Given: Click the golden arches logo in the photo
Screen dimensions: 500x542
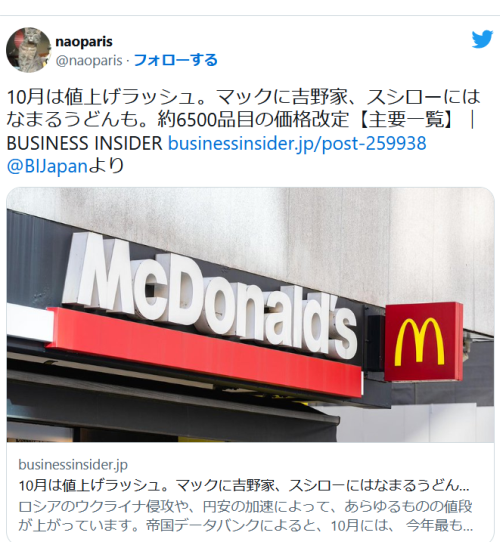Looking at the screenshot, I should (x=419, y=342).
